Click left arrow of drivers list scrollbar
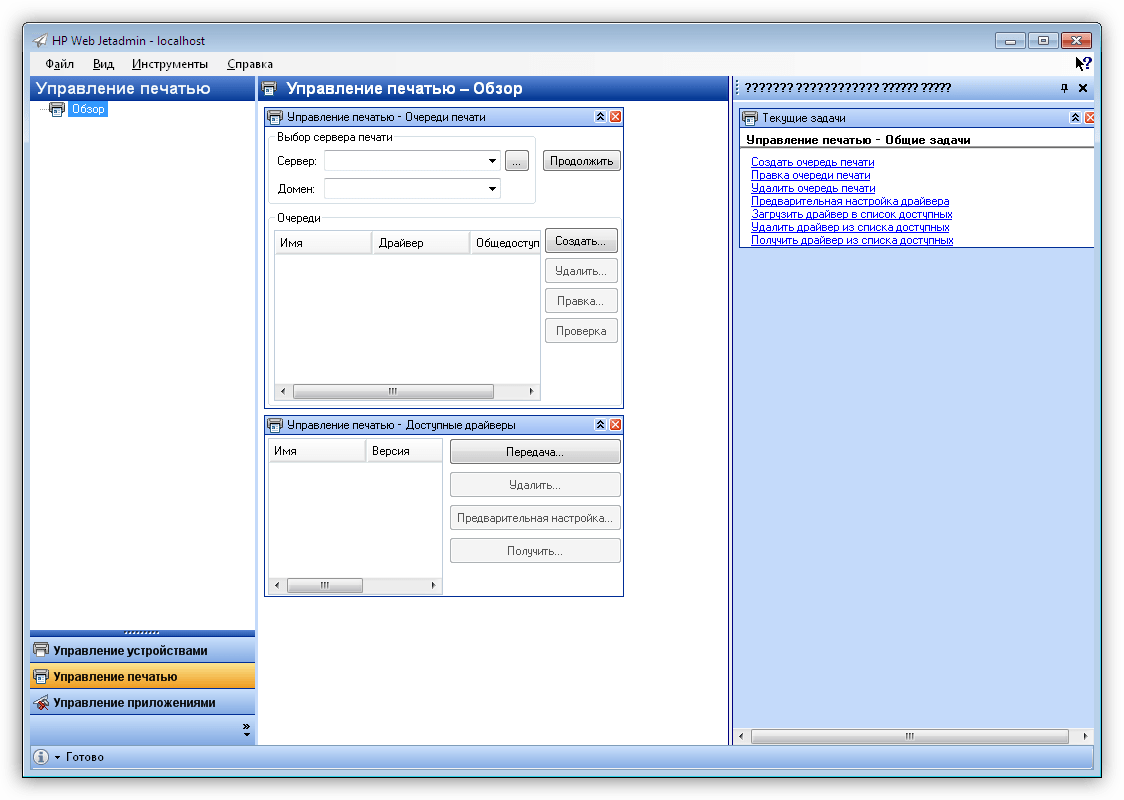The height and width of the screenshot is (800, 1124). (x=277, y=586)
